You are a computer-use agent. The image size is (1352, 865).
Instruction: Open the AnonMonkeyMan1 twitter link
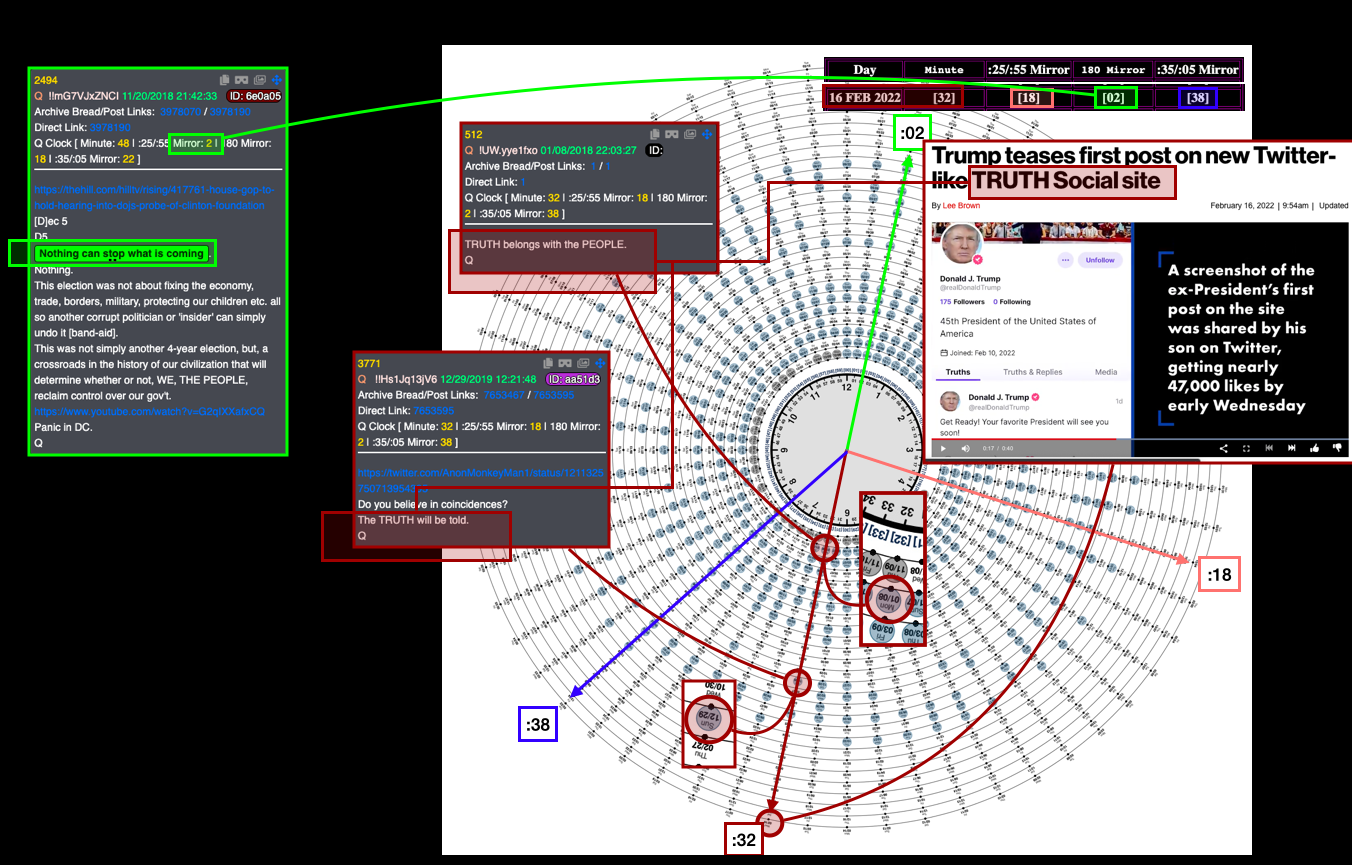(x=480, y=480)
